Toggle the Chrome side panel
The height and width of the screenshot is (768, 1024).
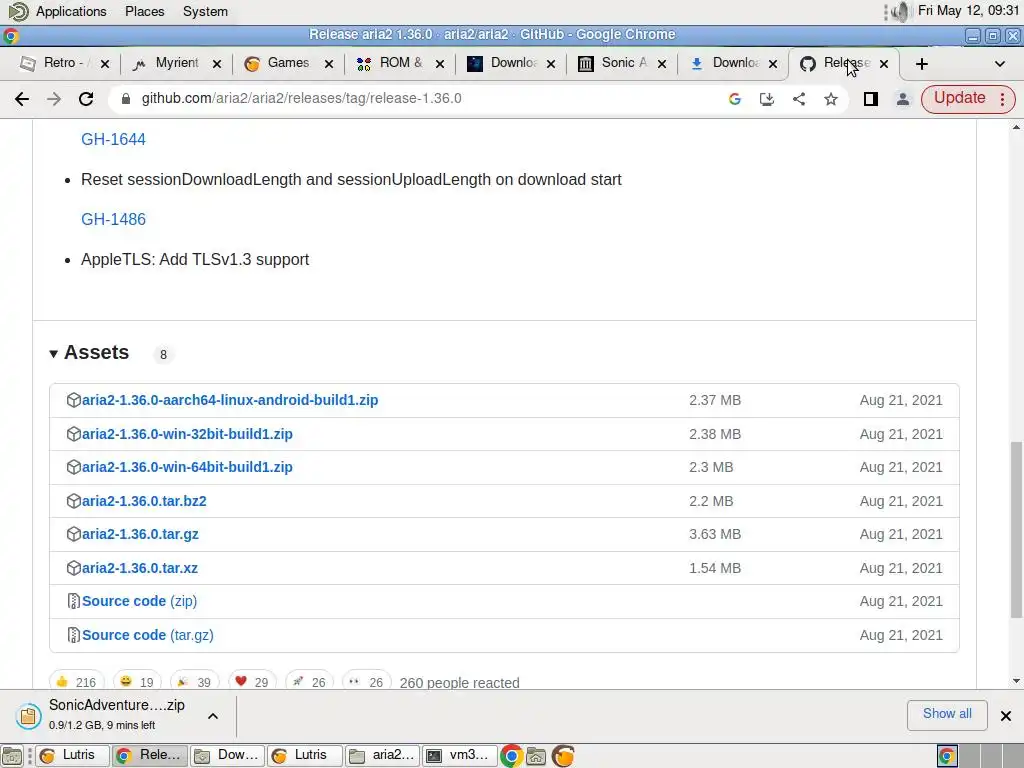871,99
